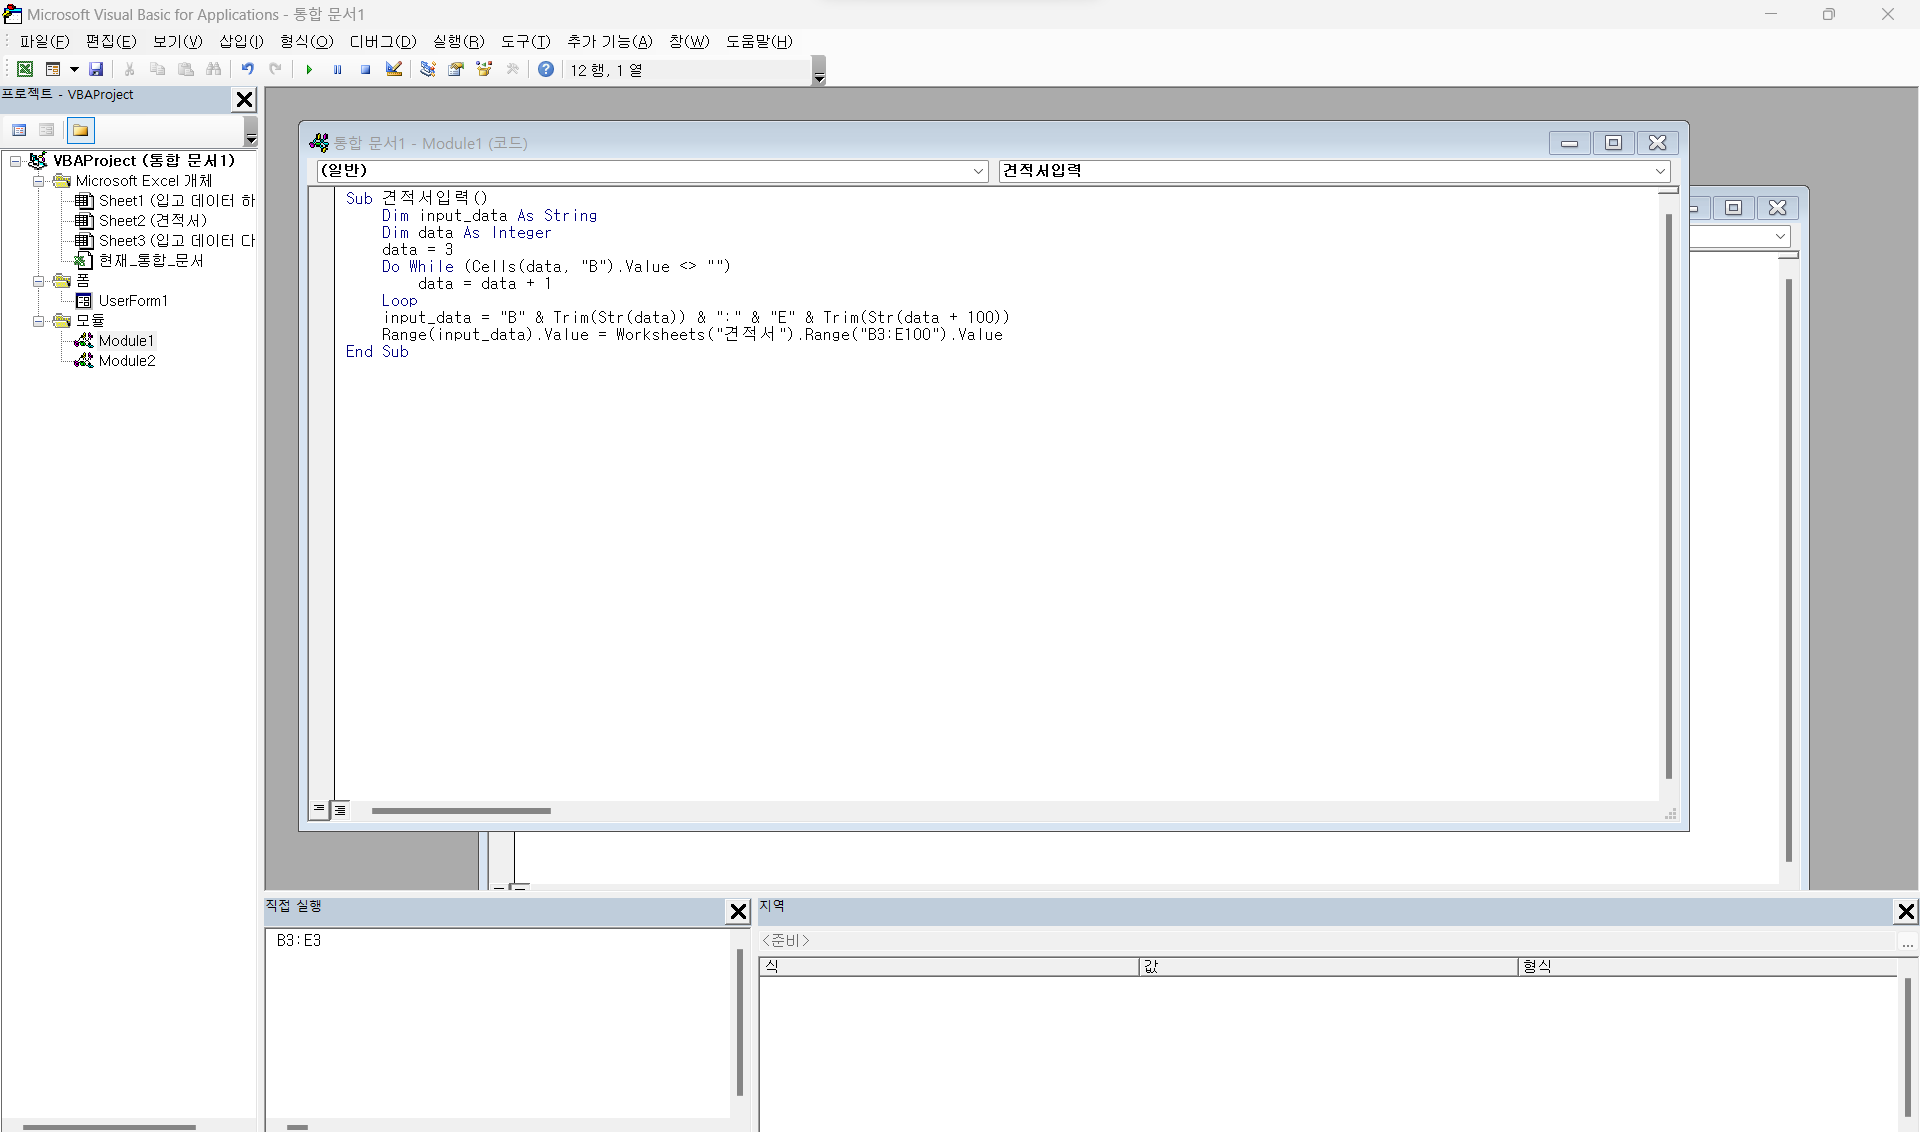Toggle folders in the Project panel
This screenshot has height=1132, width=1920.
[x=81, y=130]
